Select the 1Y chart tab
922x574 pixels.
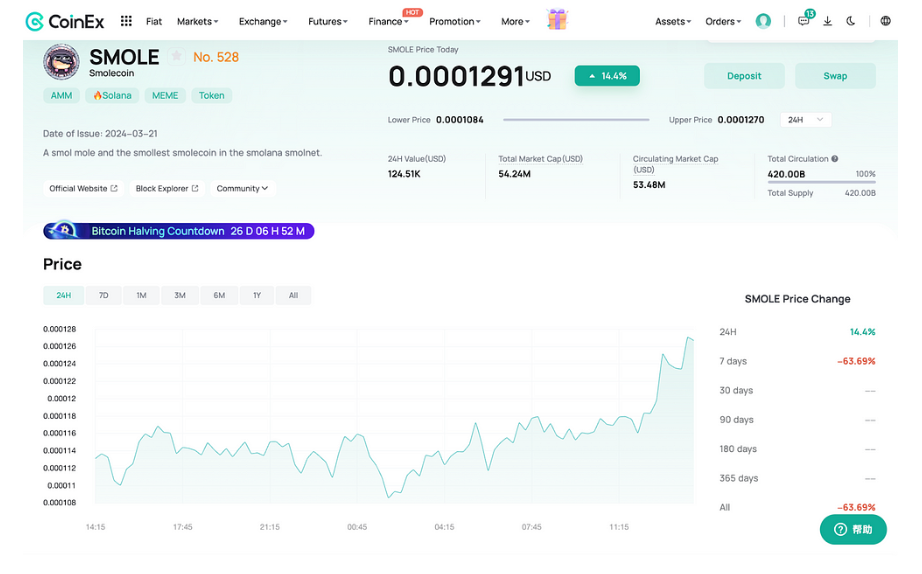coord(257,295)
